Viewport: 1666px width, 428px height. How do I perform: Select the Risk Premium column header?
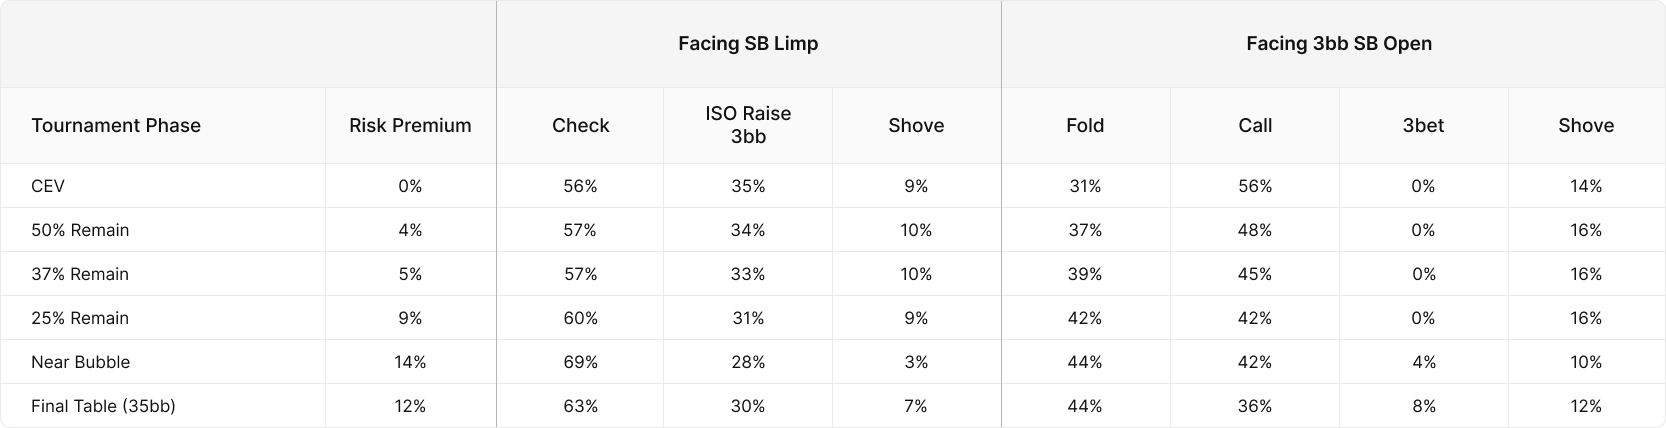[x=410, y=126]
